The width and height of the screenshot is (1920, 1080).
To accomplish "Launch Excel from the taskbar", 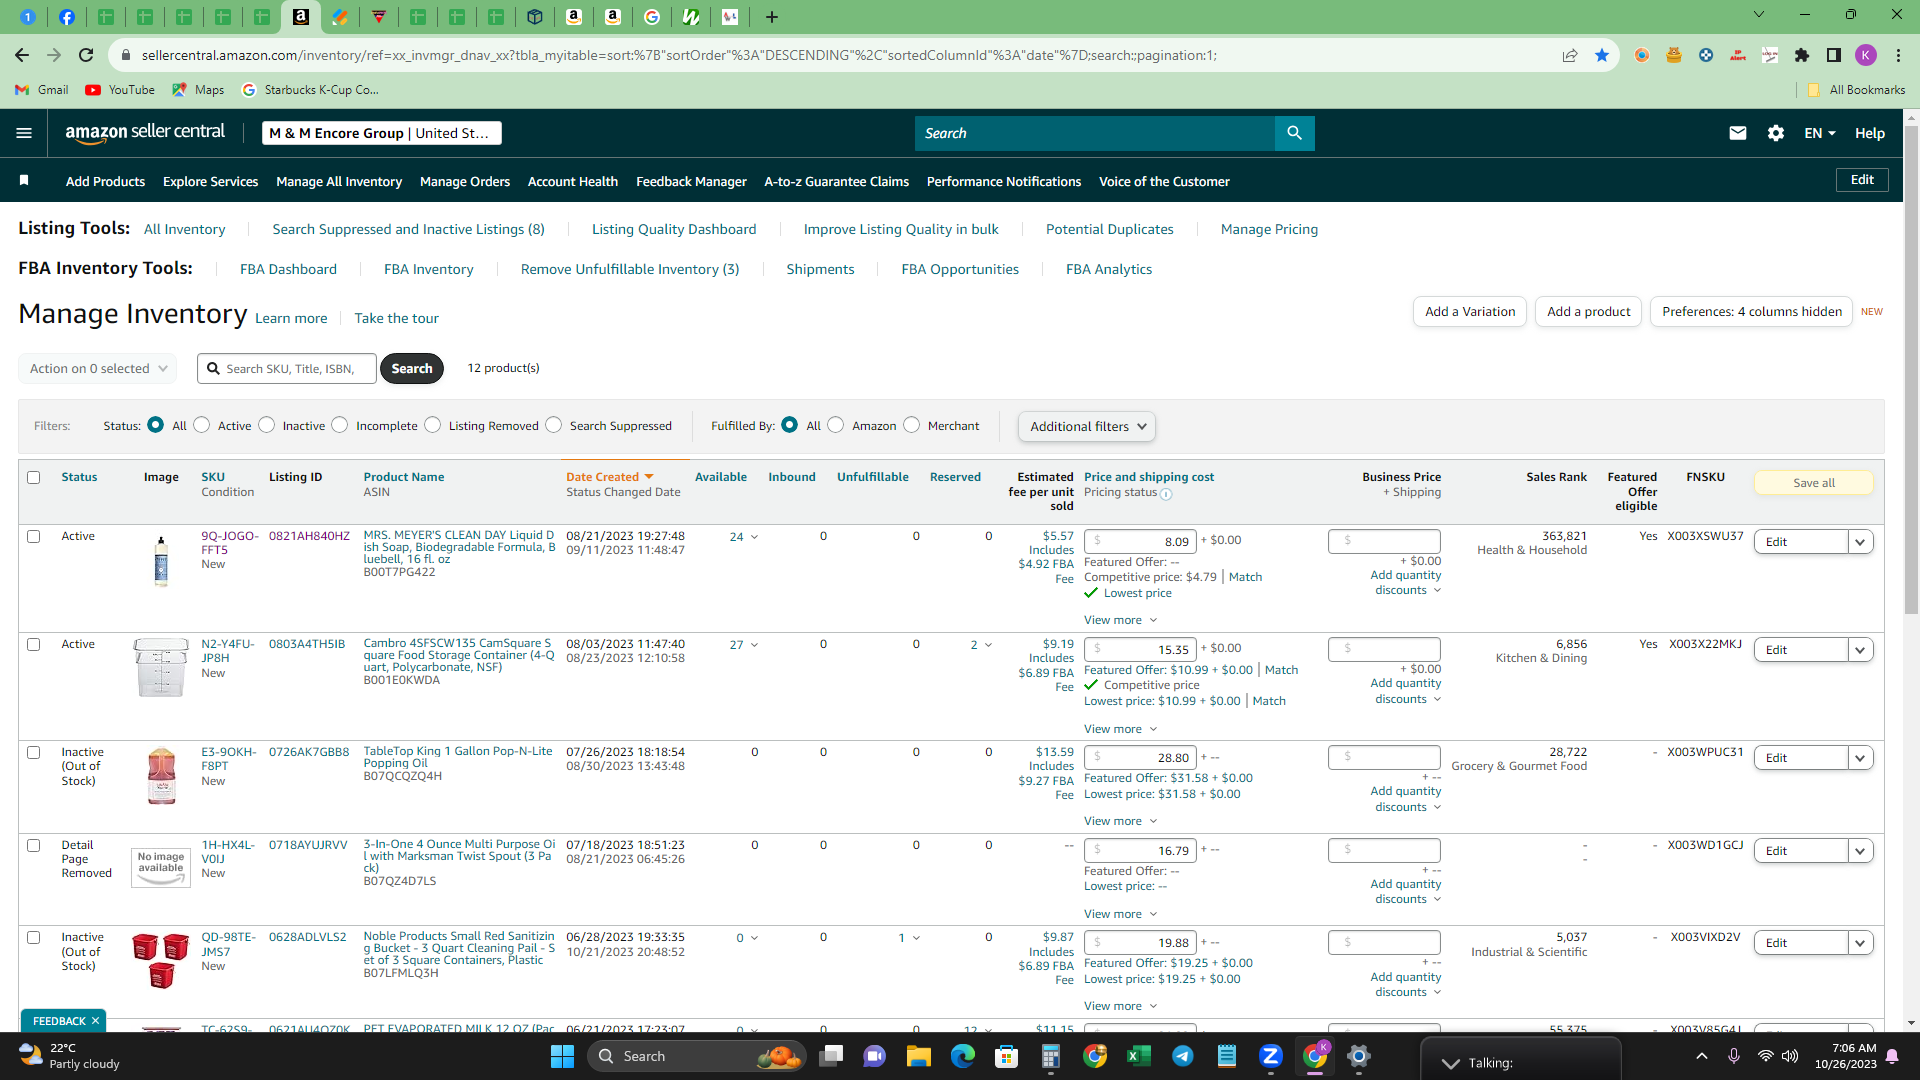I will tap(1139, 1056).
